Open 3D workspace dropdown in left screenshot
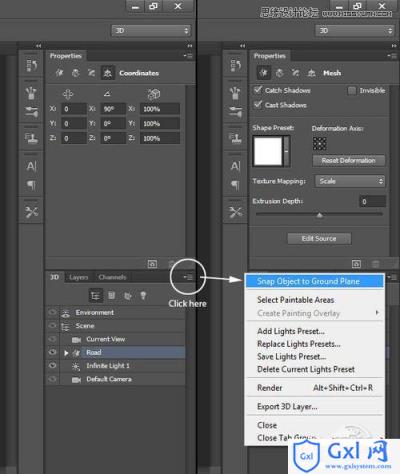The width and height of the screenshot is (400, 474). coord(151,31)
